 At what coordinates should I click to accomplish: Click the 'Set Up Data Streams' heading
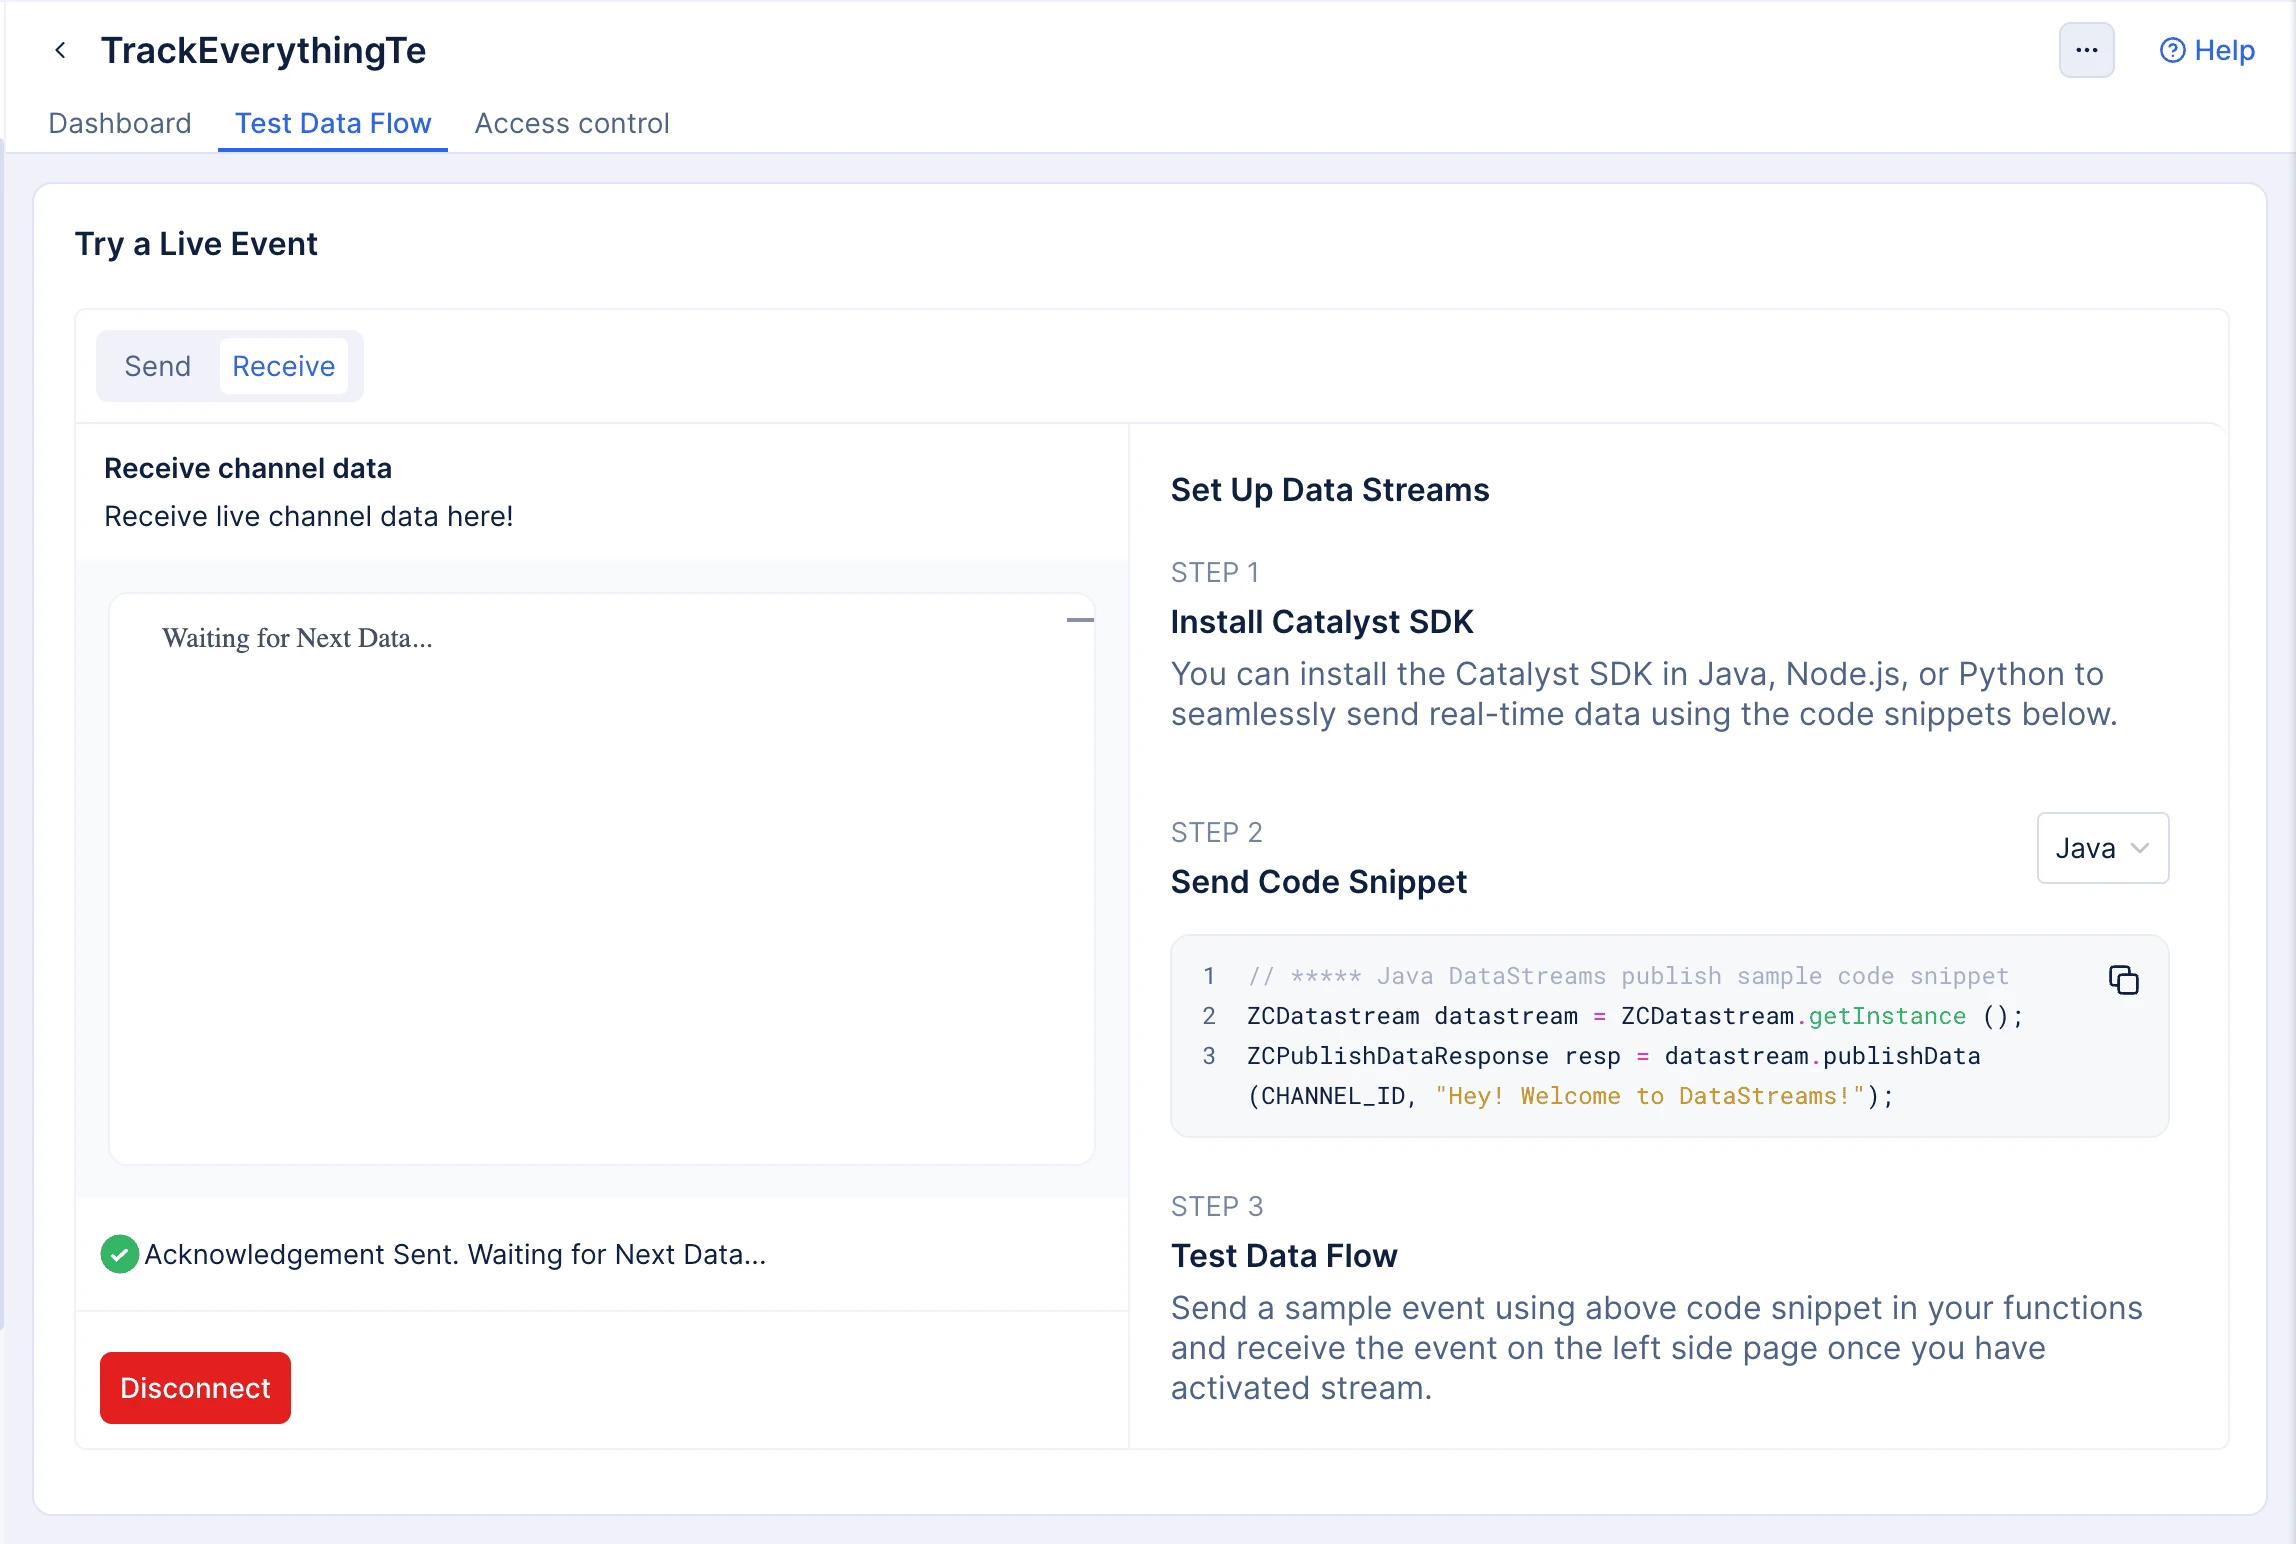pyautogui.click(x=1330, y=490)
